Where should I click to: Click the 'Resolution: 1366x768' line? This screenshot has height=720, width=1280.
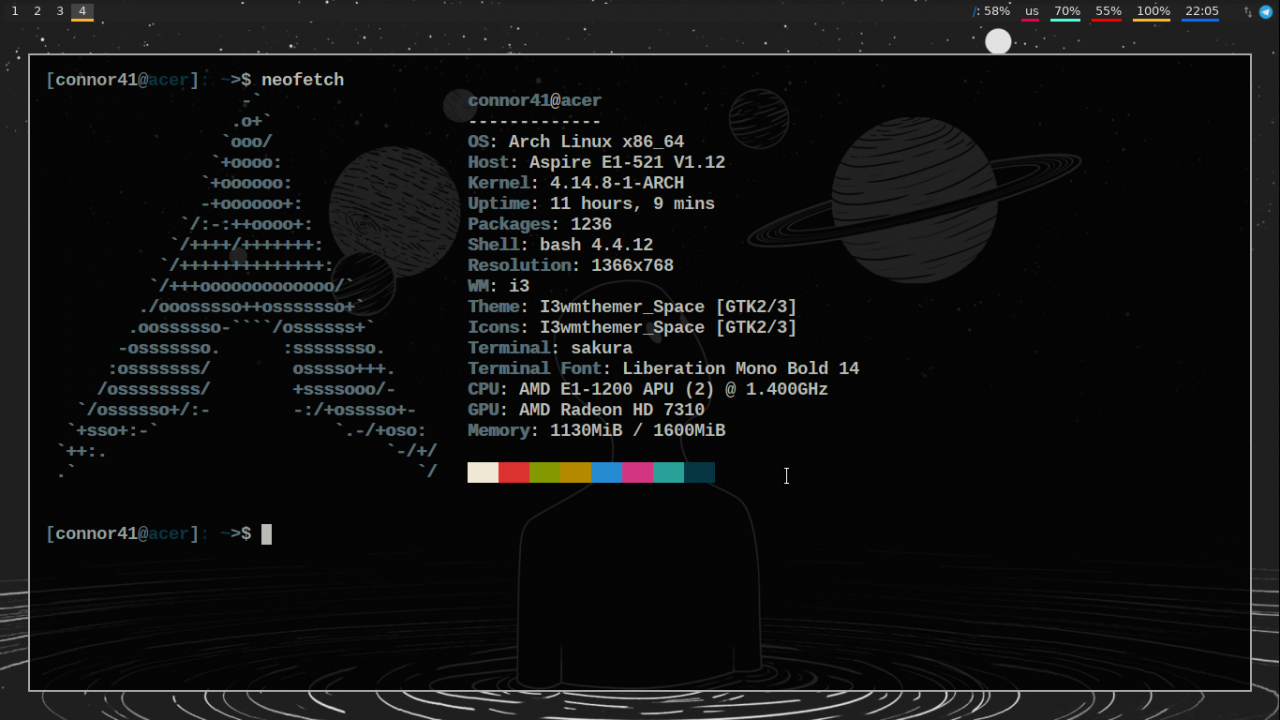click(571, 266)
